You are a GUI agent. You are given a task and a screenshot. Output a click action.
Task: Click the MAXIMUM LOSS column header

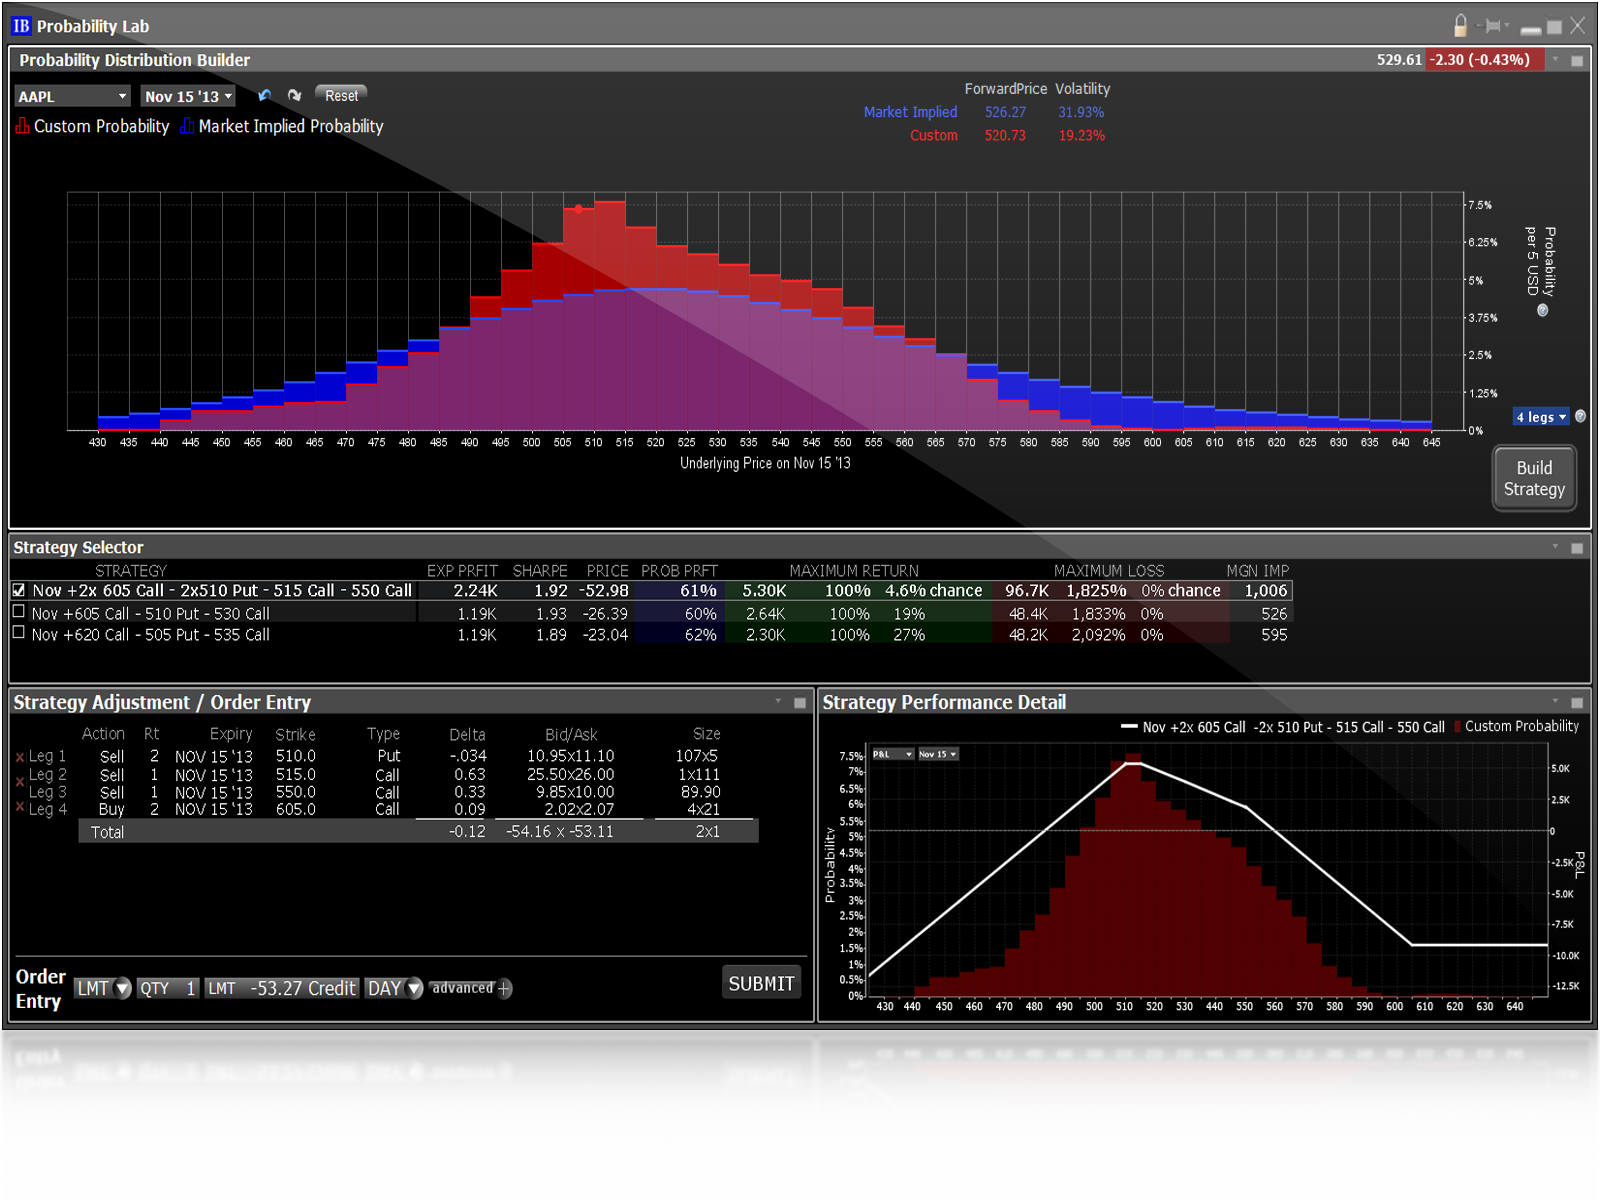click(1109, 571)
